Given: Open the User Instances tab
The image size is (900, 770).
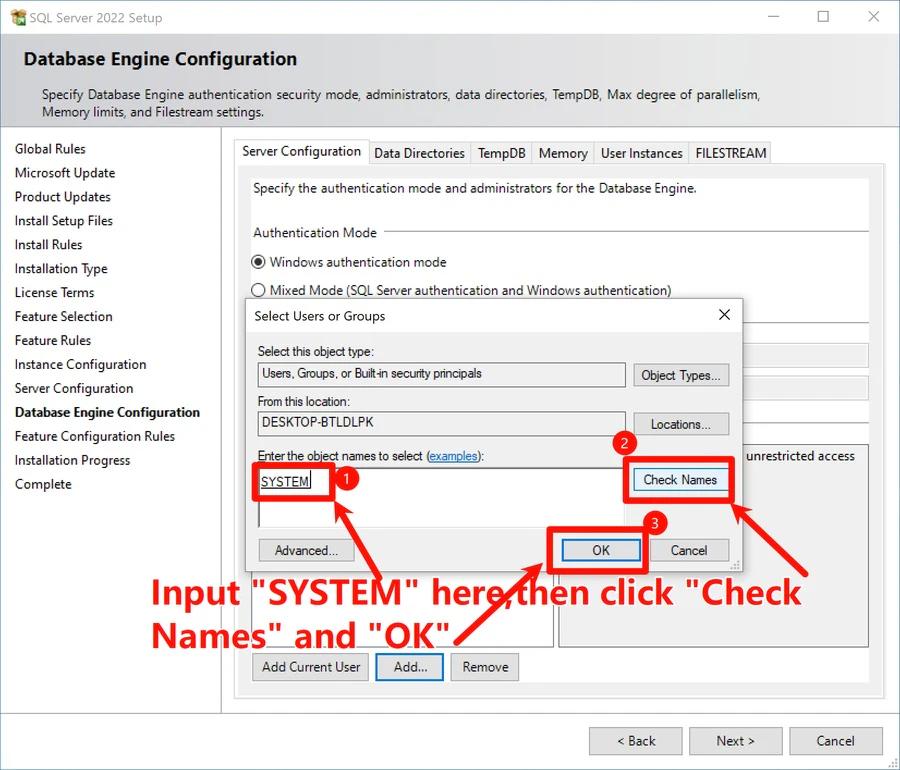Looking at the screenshot, I should (641, 153).
